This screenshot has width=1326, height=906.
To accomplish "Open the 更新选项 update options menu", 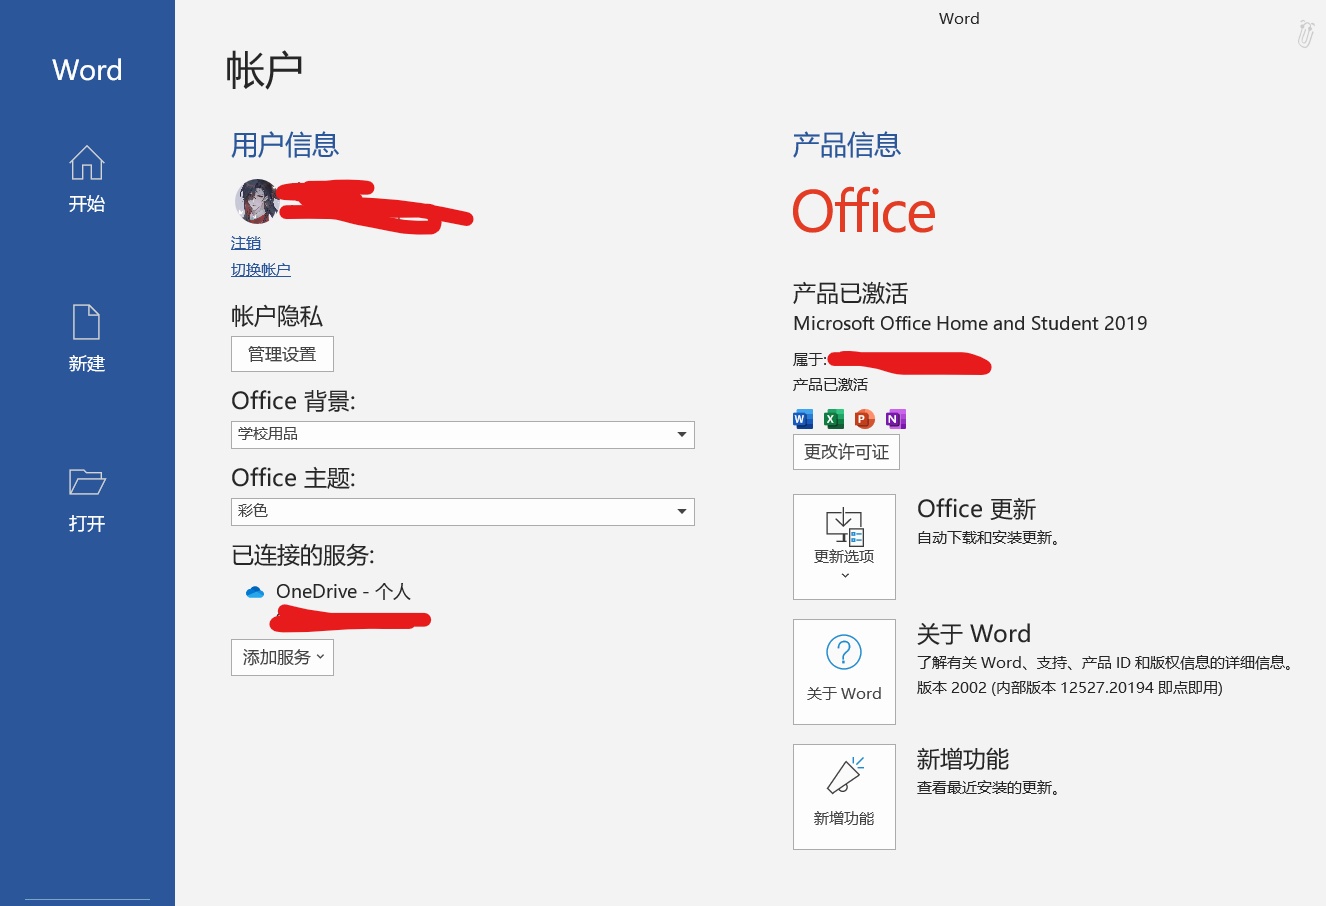I will 844,547.
